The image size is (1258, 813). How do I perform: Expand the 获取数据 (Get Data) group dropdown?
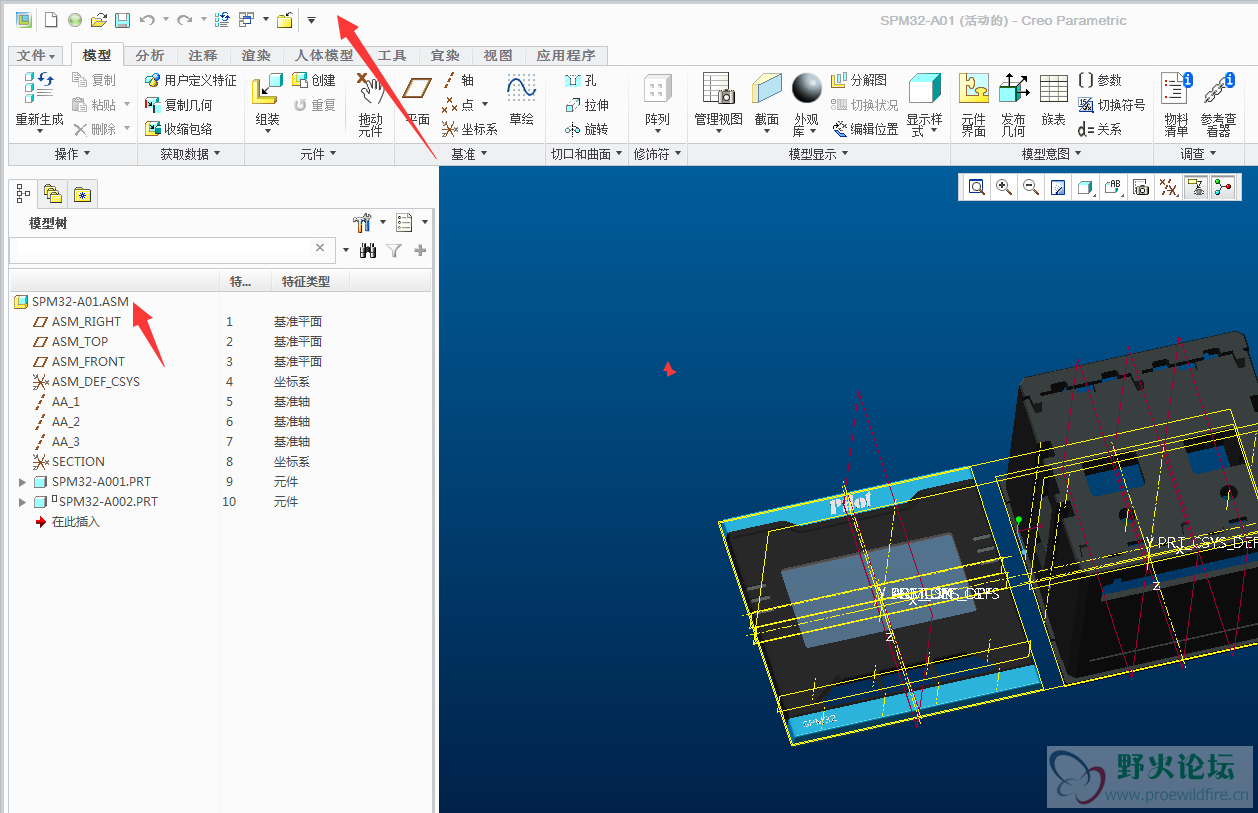click(190, 154)
